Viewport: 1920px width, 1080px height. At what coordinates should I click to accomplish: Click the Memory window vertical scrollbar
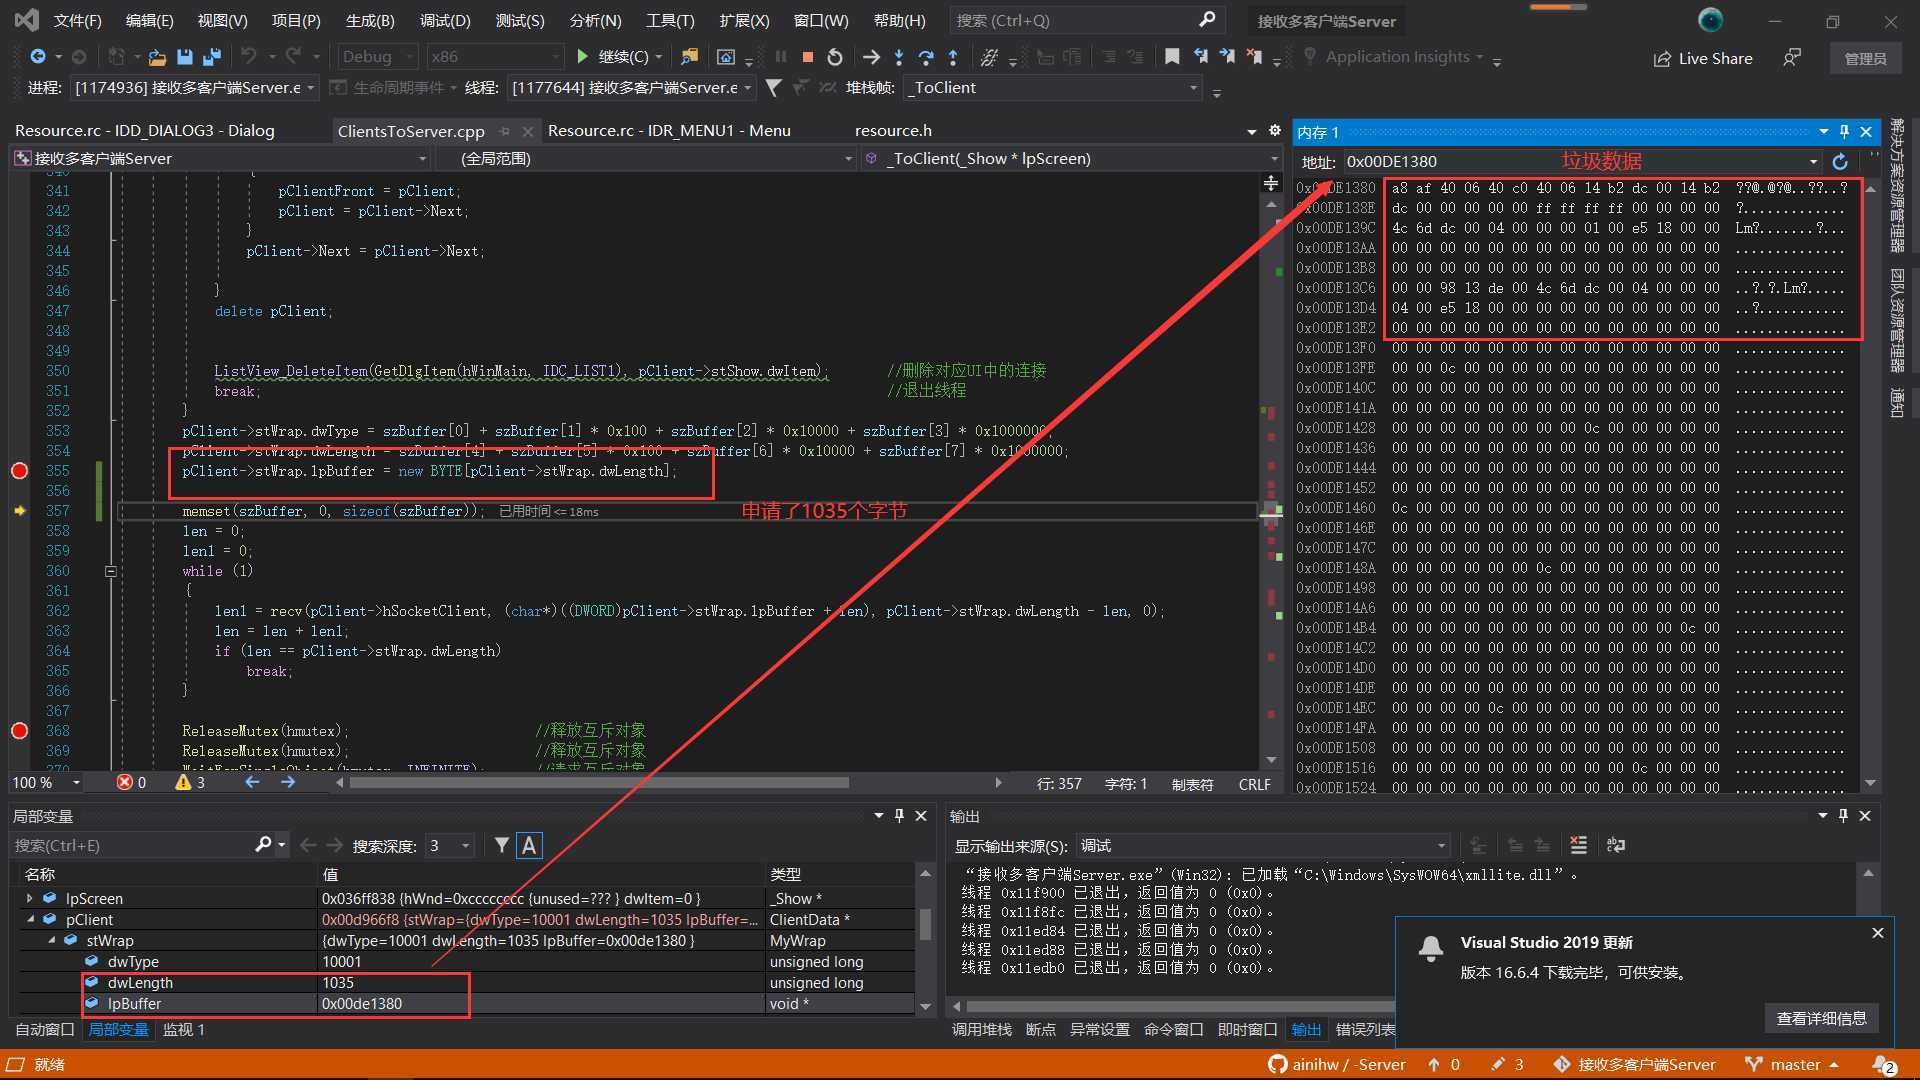click(x=1871, y=485)
